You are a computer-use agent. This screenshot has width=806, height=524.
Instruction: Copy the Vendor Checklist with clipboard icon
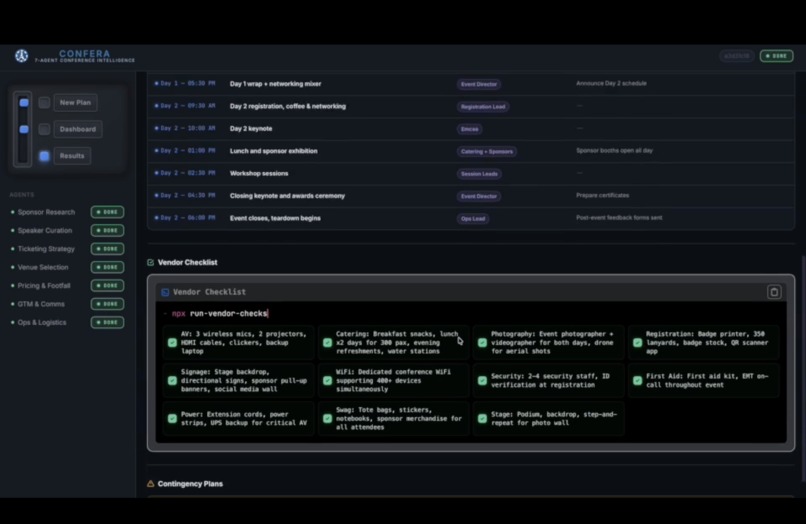pos(774,292)
